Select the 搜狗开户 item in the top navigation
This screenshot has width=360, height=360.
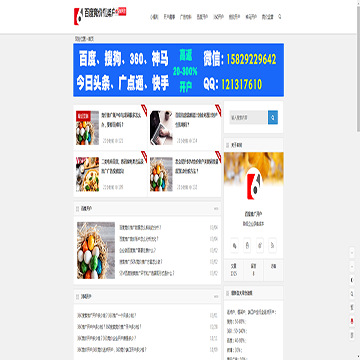[235, 17]
